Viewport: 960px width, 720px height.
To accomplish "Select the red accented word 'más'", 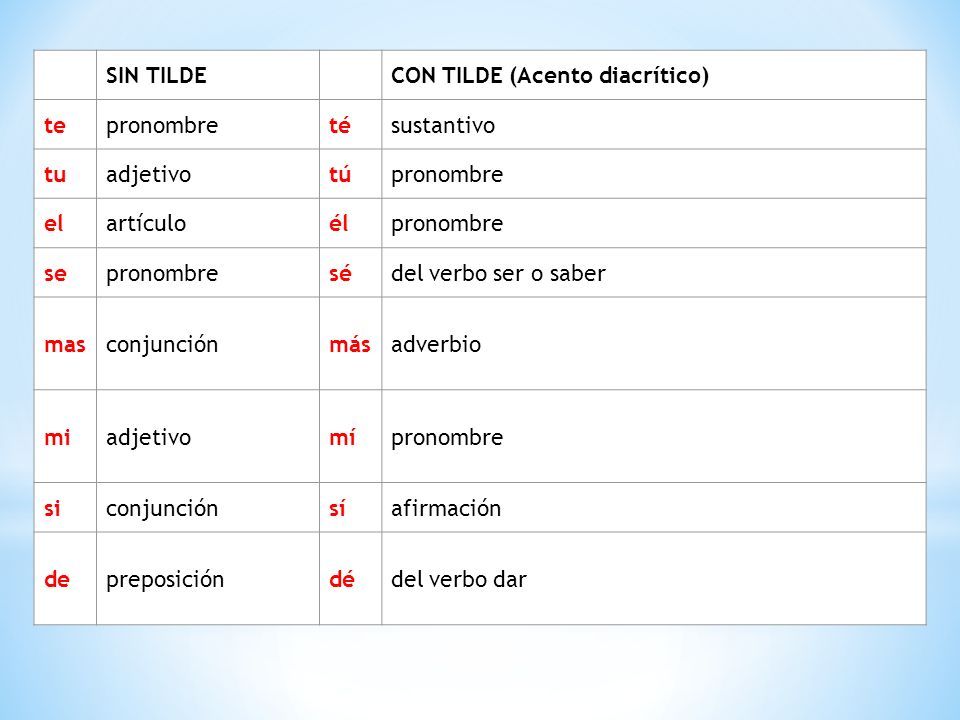I will coord(350,344).
